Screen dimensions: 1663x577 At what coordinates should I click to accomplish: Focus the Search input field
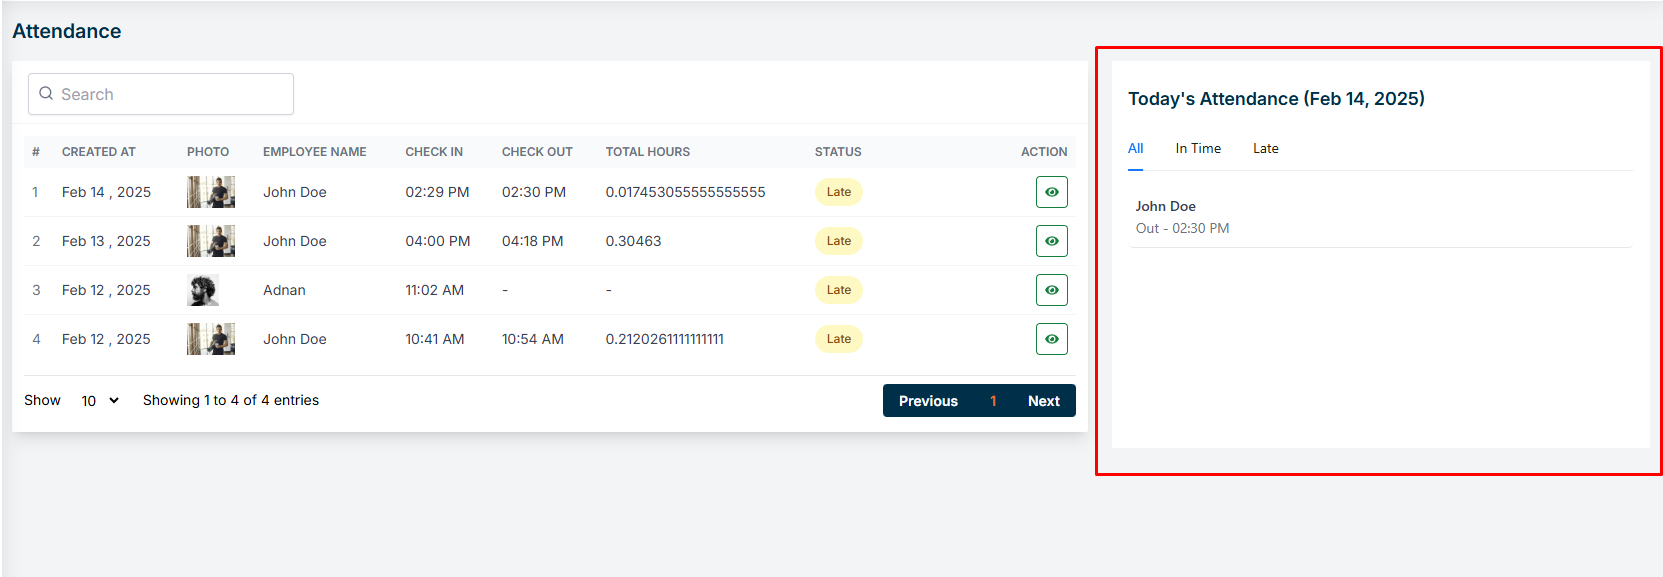click(x=170, y=94)
